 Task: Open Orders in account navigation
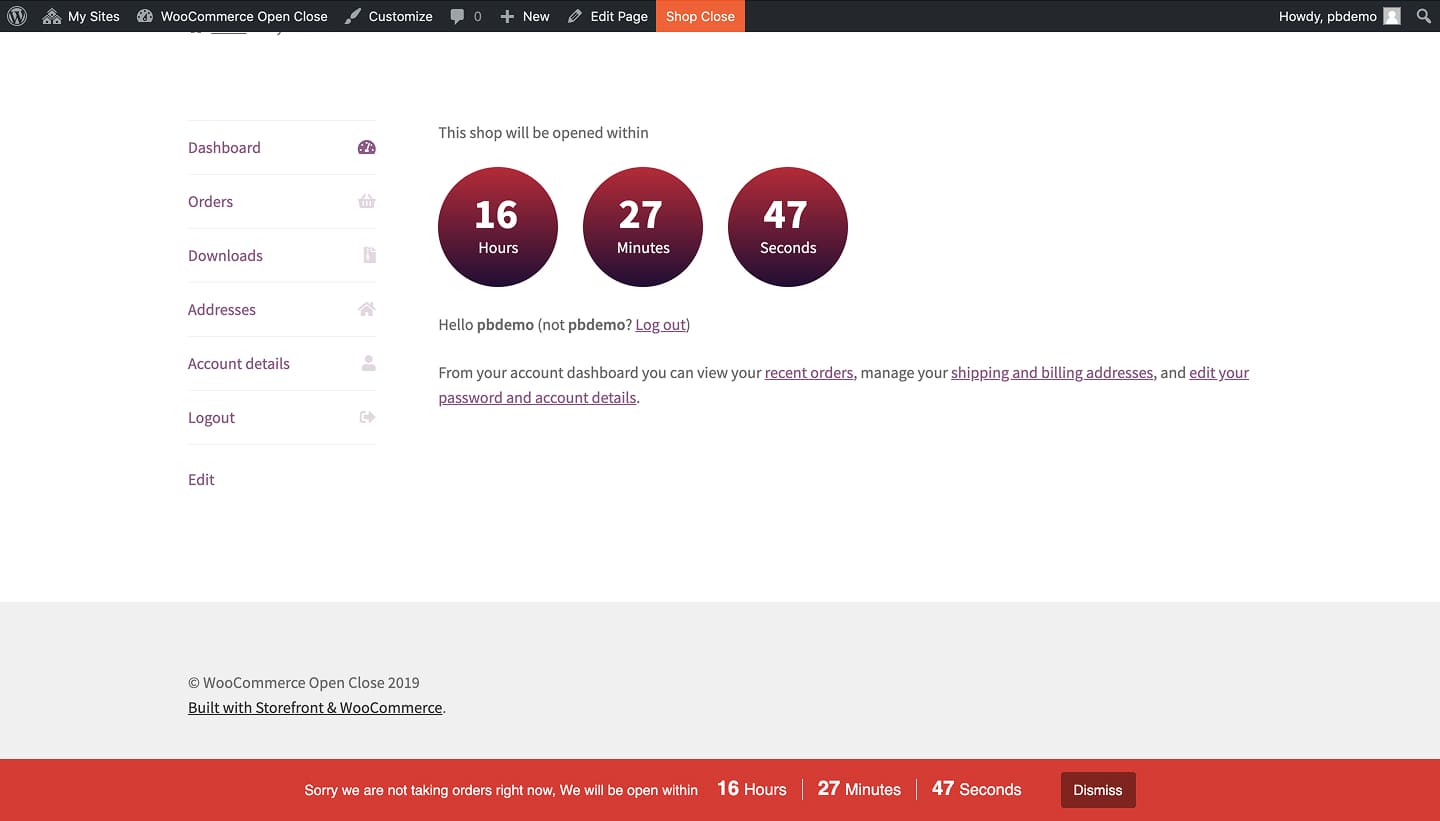(x=210, y=201)
